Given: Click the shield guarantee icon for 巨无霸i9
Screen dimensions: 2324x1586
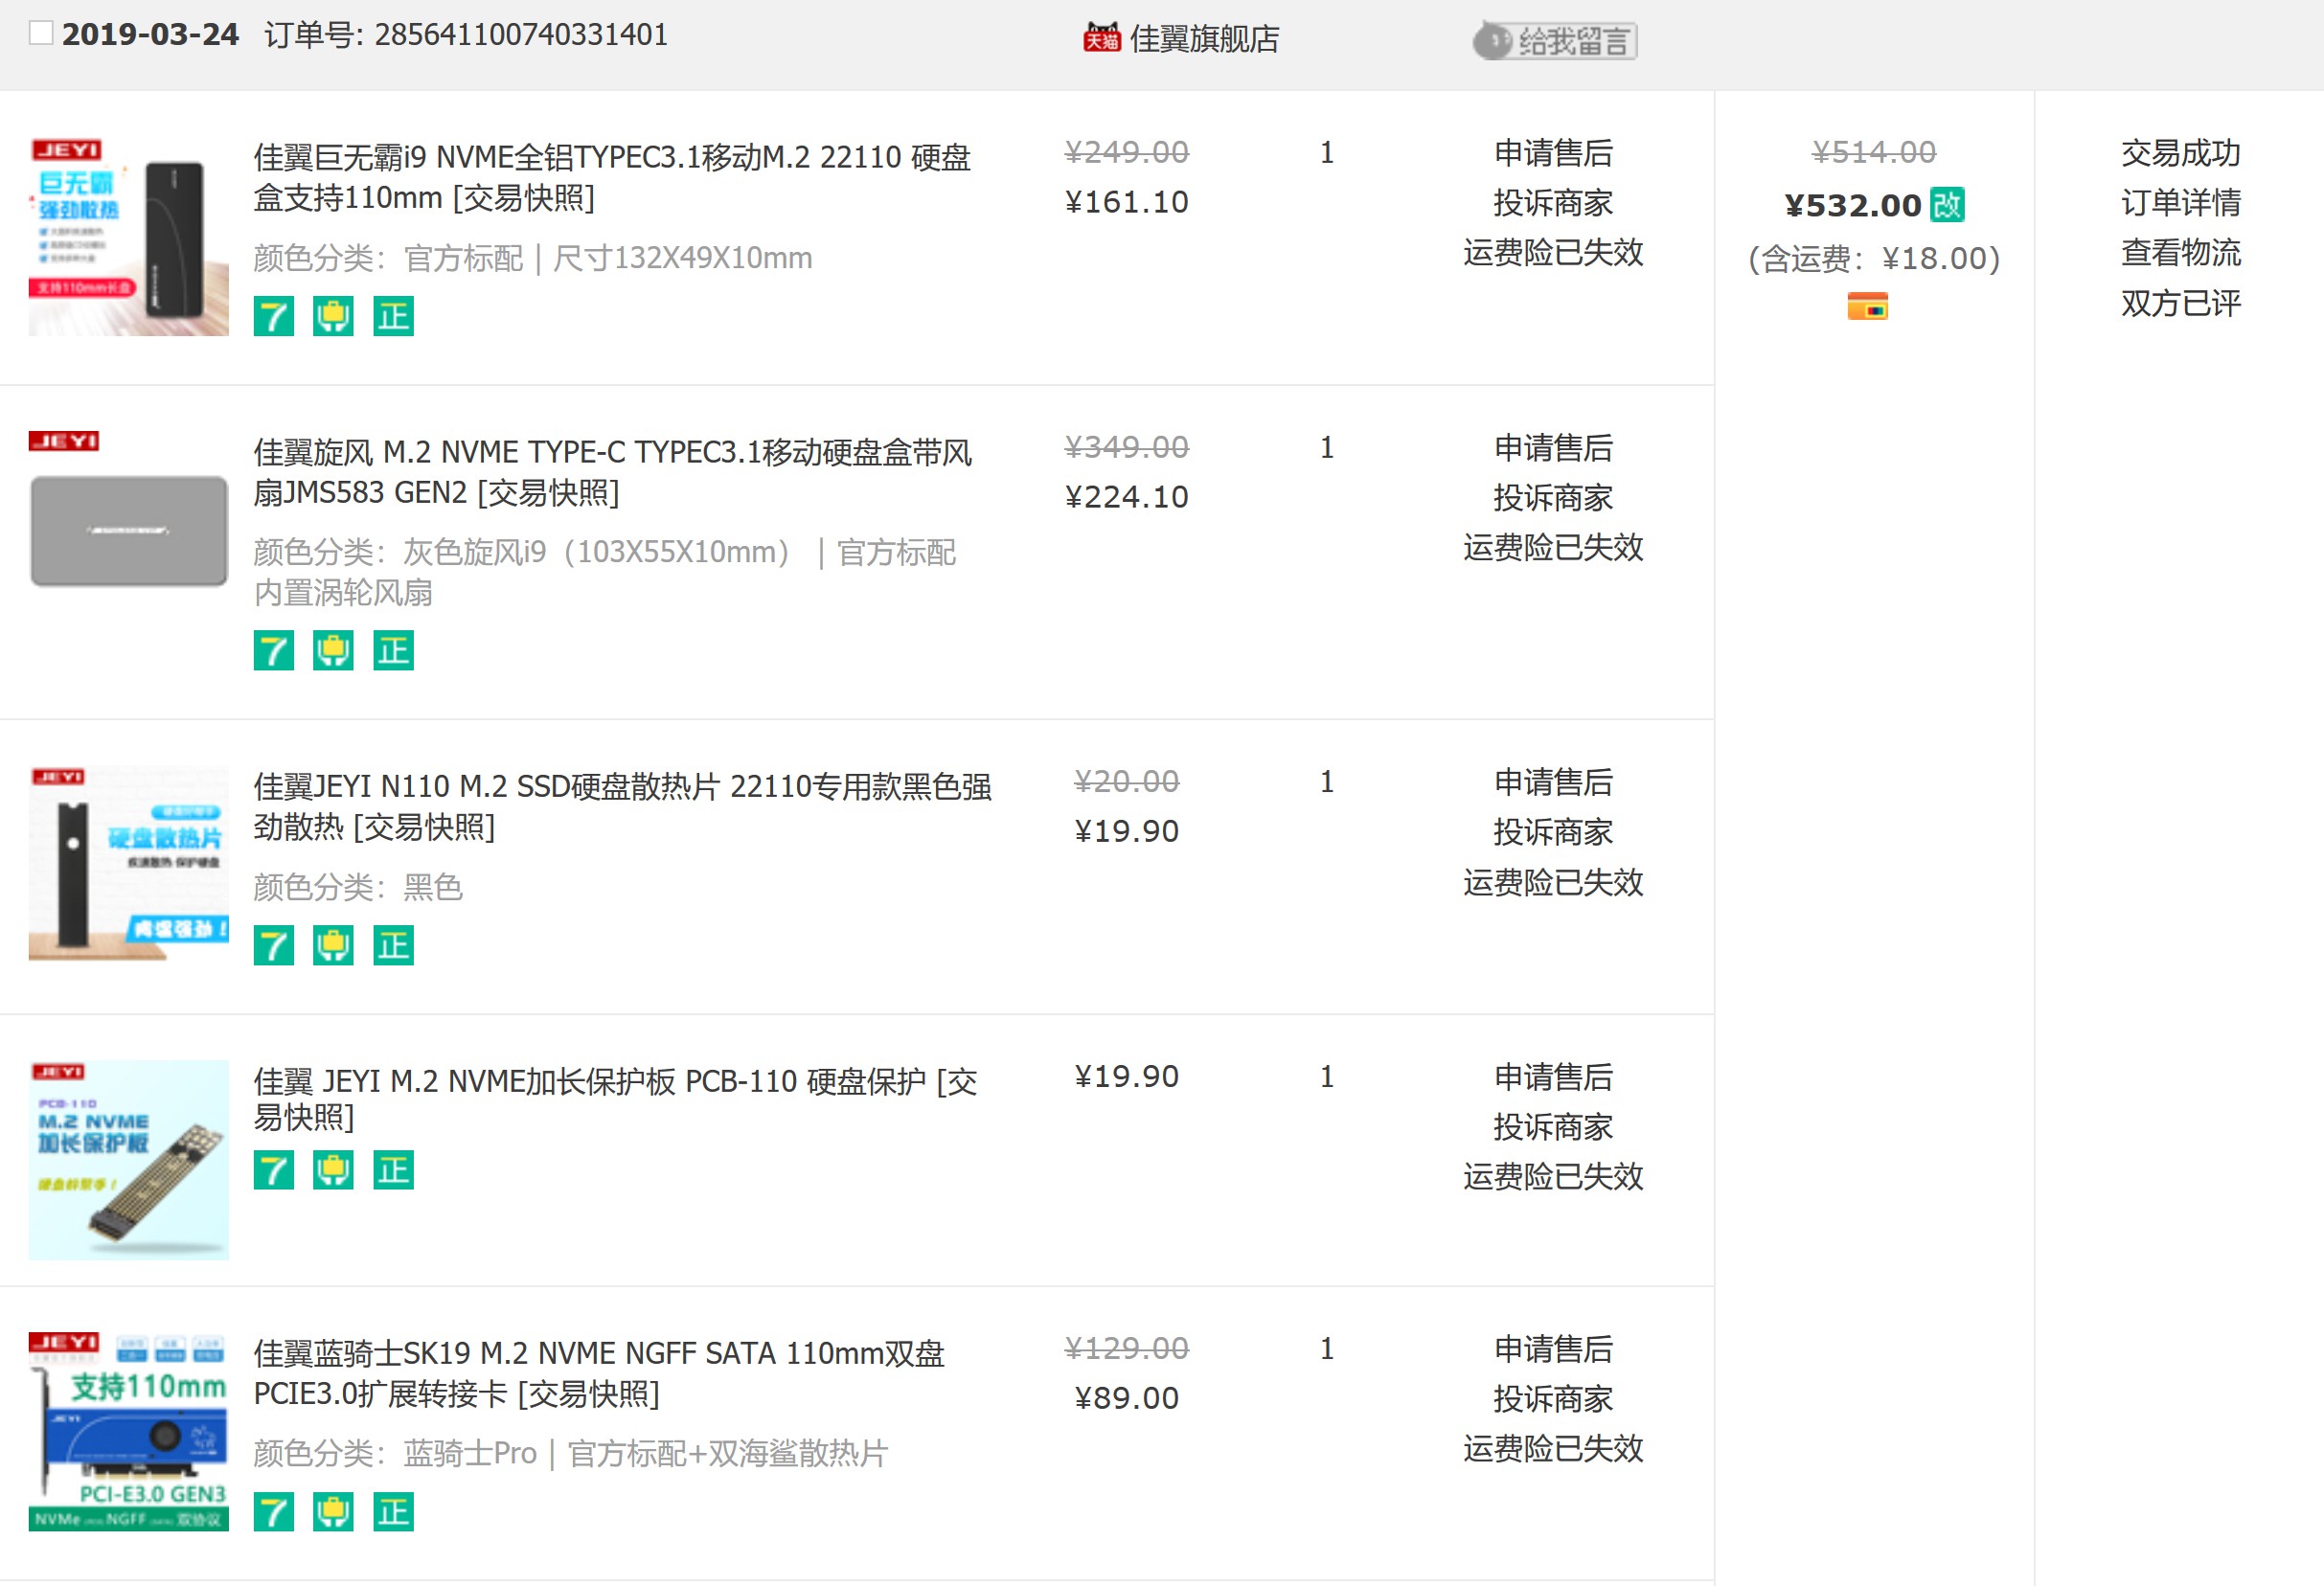Looking at the screenshot, I should tap(333, 317).
